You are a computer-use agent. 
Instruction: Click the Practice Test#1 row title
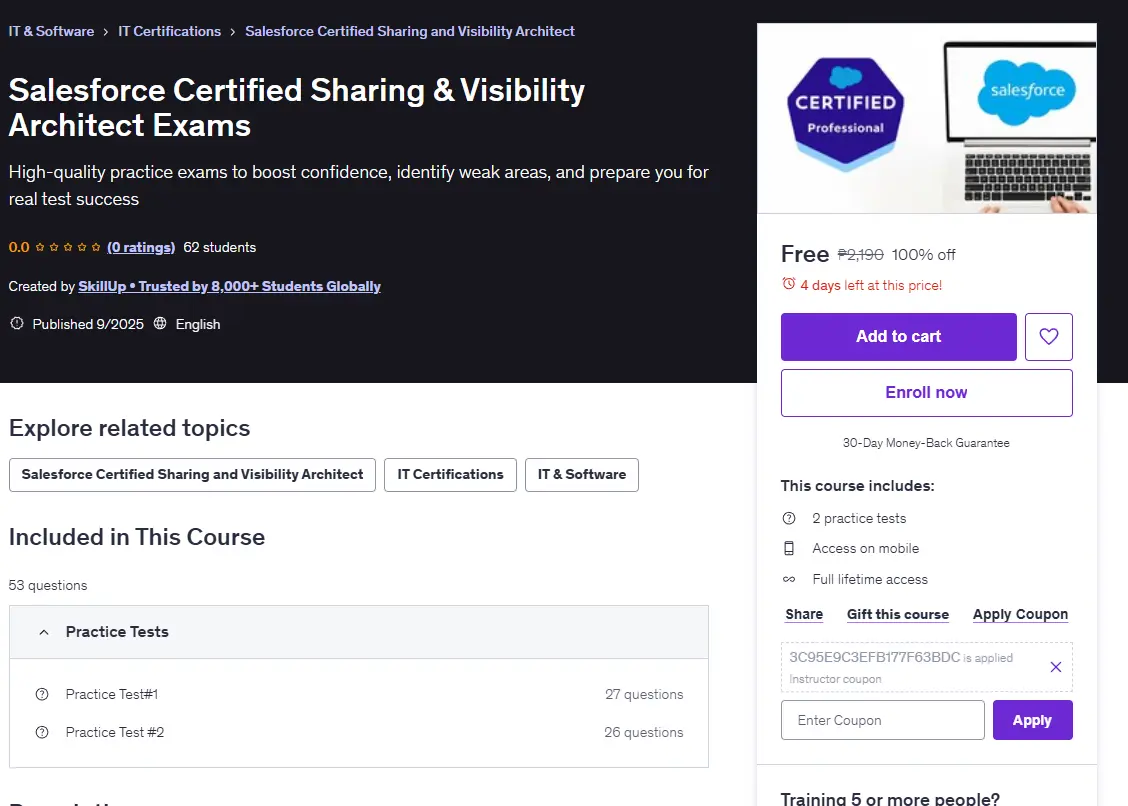coord(112,694)
